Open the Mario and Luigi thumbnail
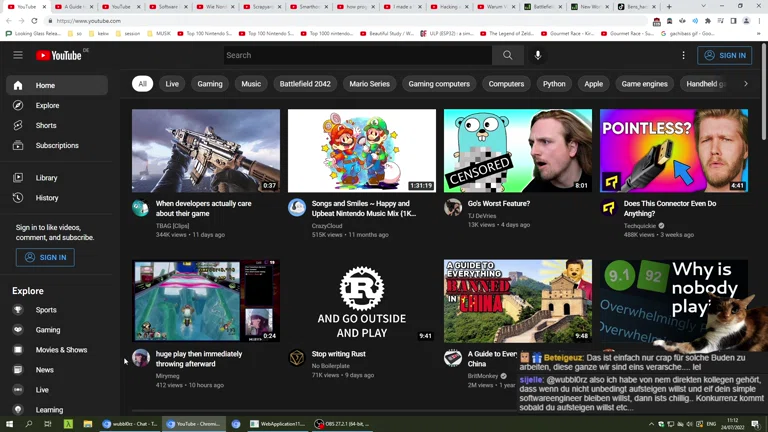The height and width of the screenshot is (432, 768). 361,151
